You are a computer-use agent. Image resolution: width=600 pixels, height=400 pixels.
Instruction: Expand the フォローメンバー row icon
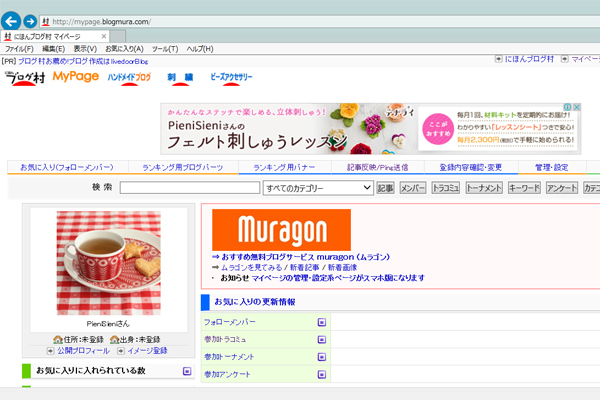(x=322, y=322)
